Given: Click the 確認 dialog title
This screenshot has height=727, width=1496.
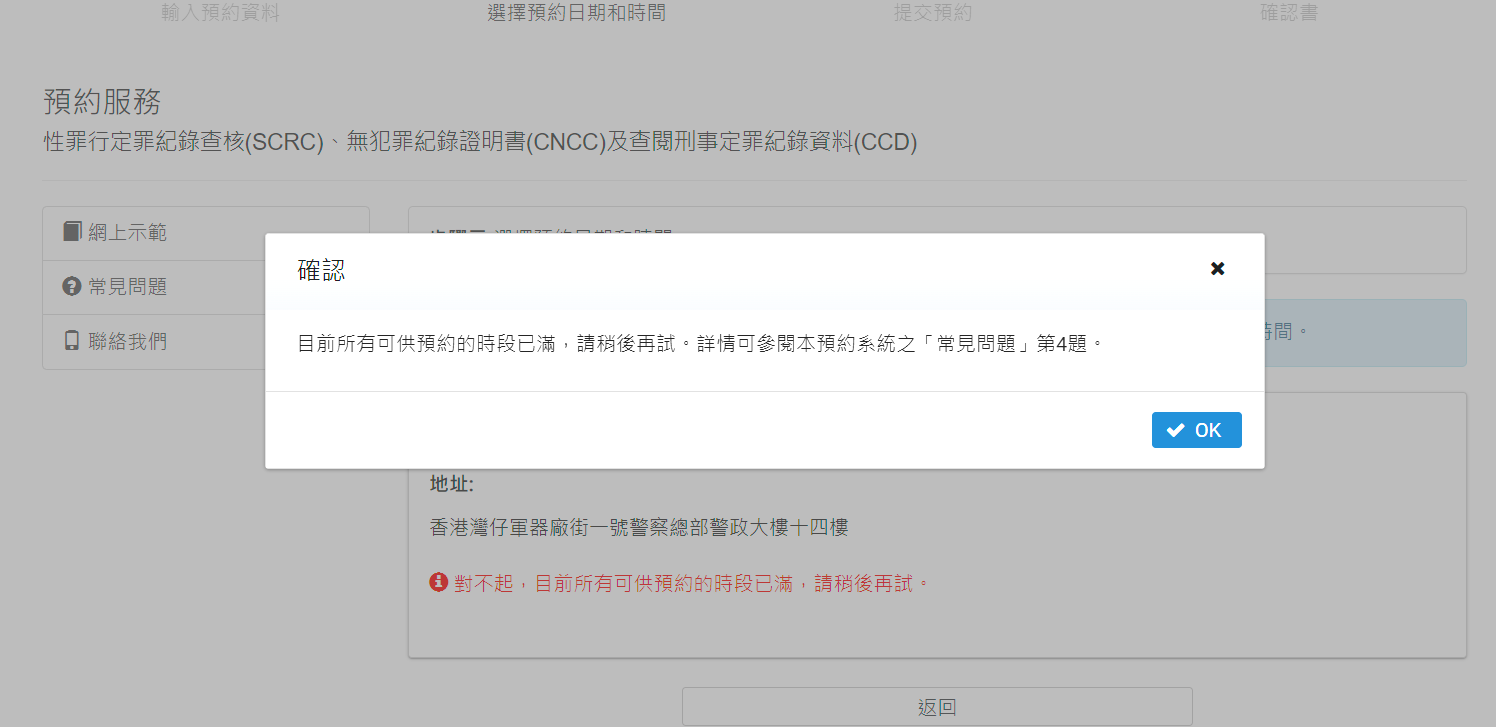Looking at the screenshot, I should pos(322,270).
